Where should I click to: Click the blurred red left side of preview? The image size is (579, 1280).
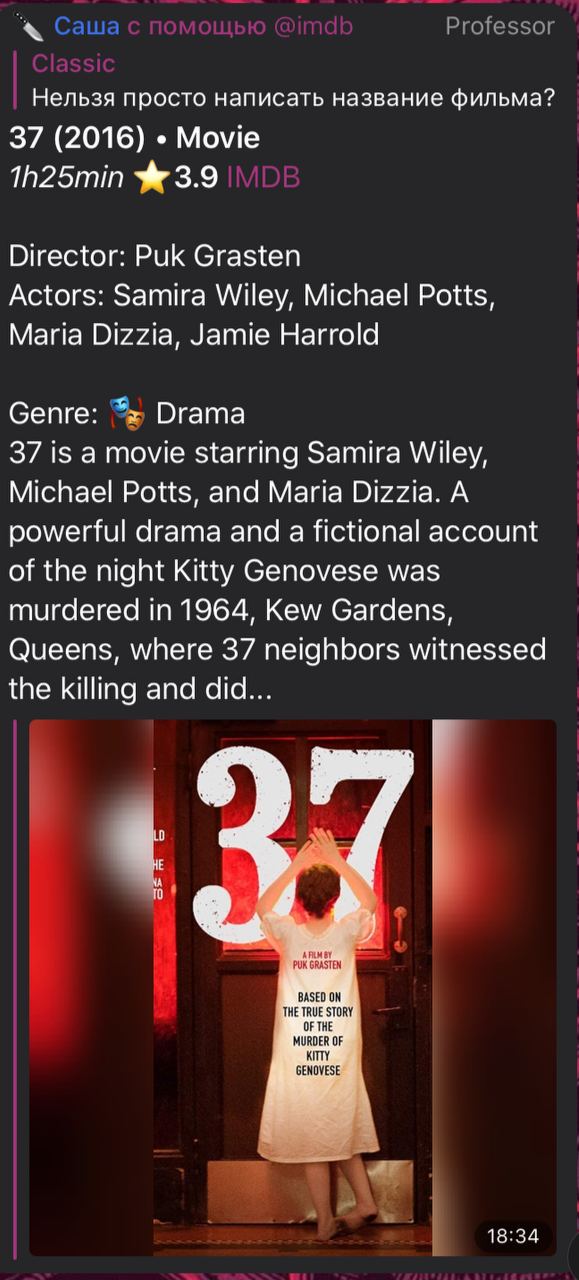pyautogui.click(x=91, y=987)
